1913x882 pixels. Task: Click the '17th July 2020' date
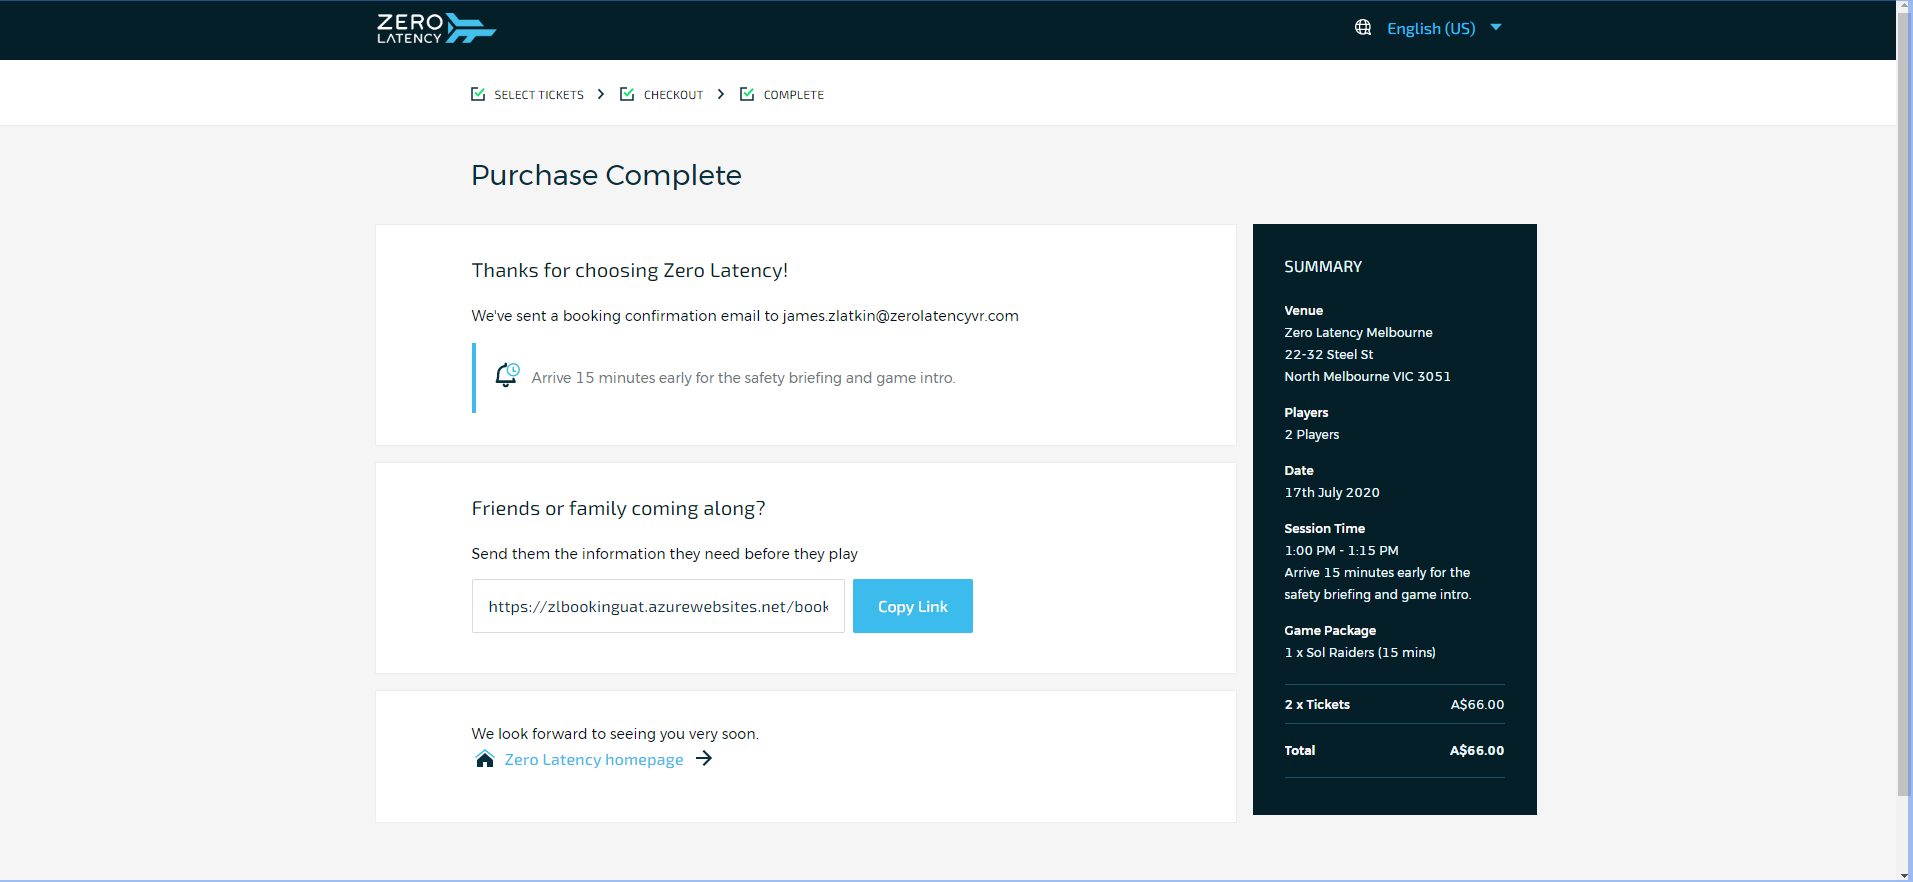click(1332, 493)
